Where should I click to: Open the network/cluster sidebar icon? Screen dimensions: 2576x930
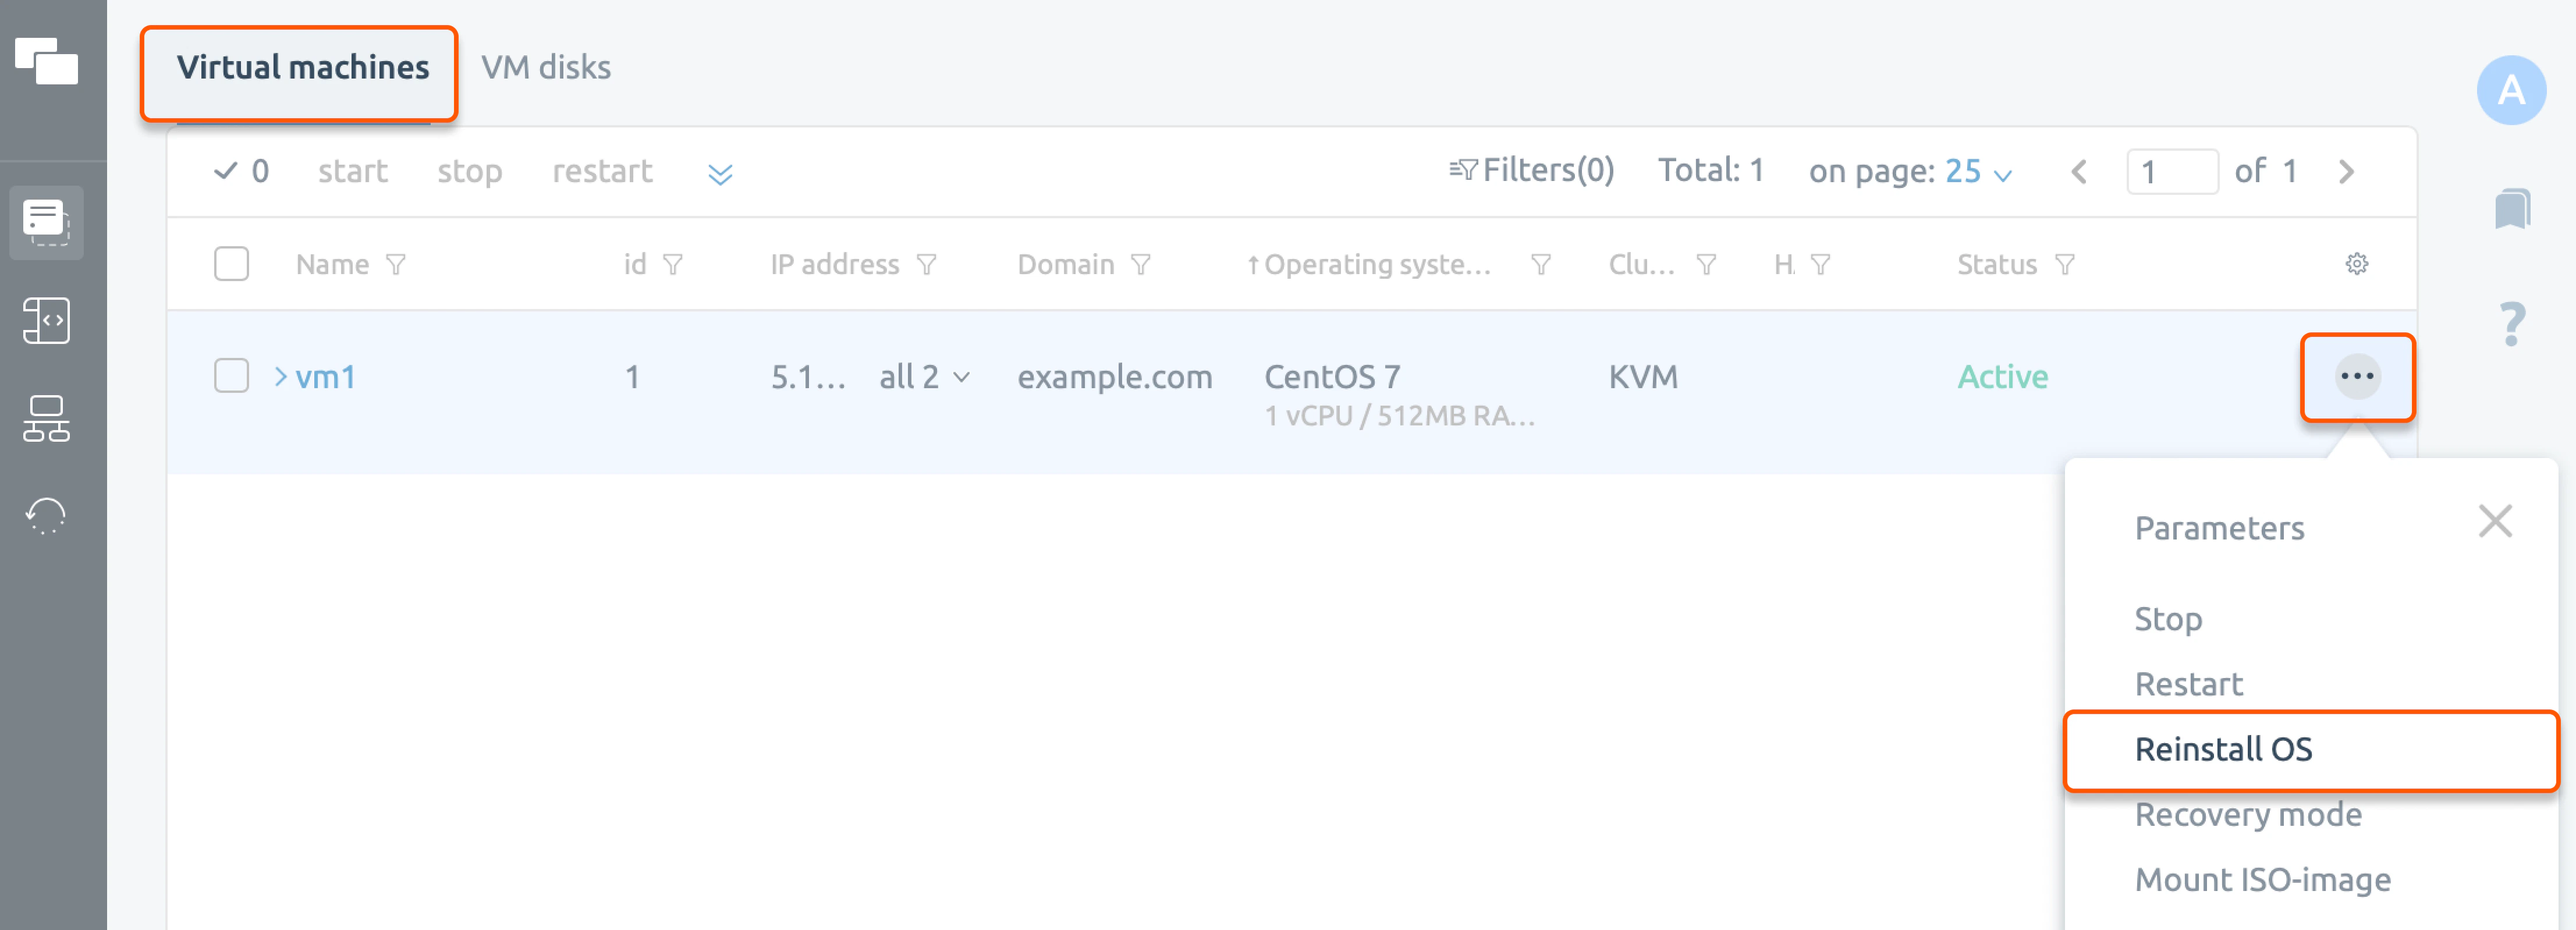(46, 420)
